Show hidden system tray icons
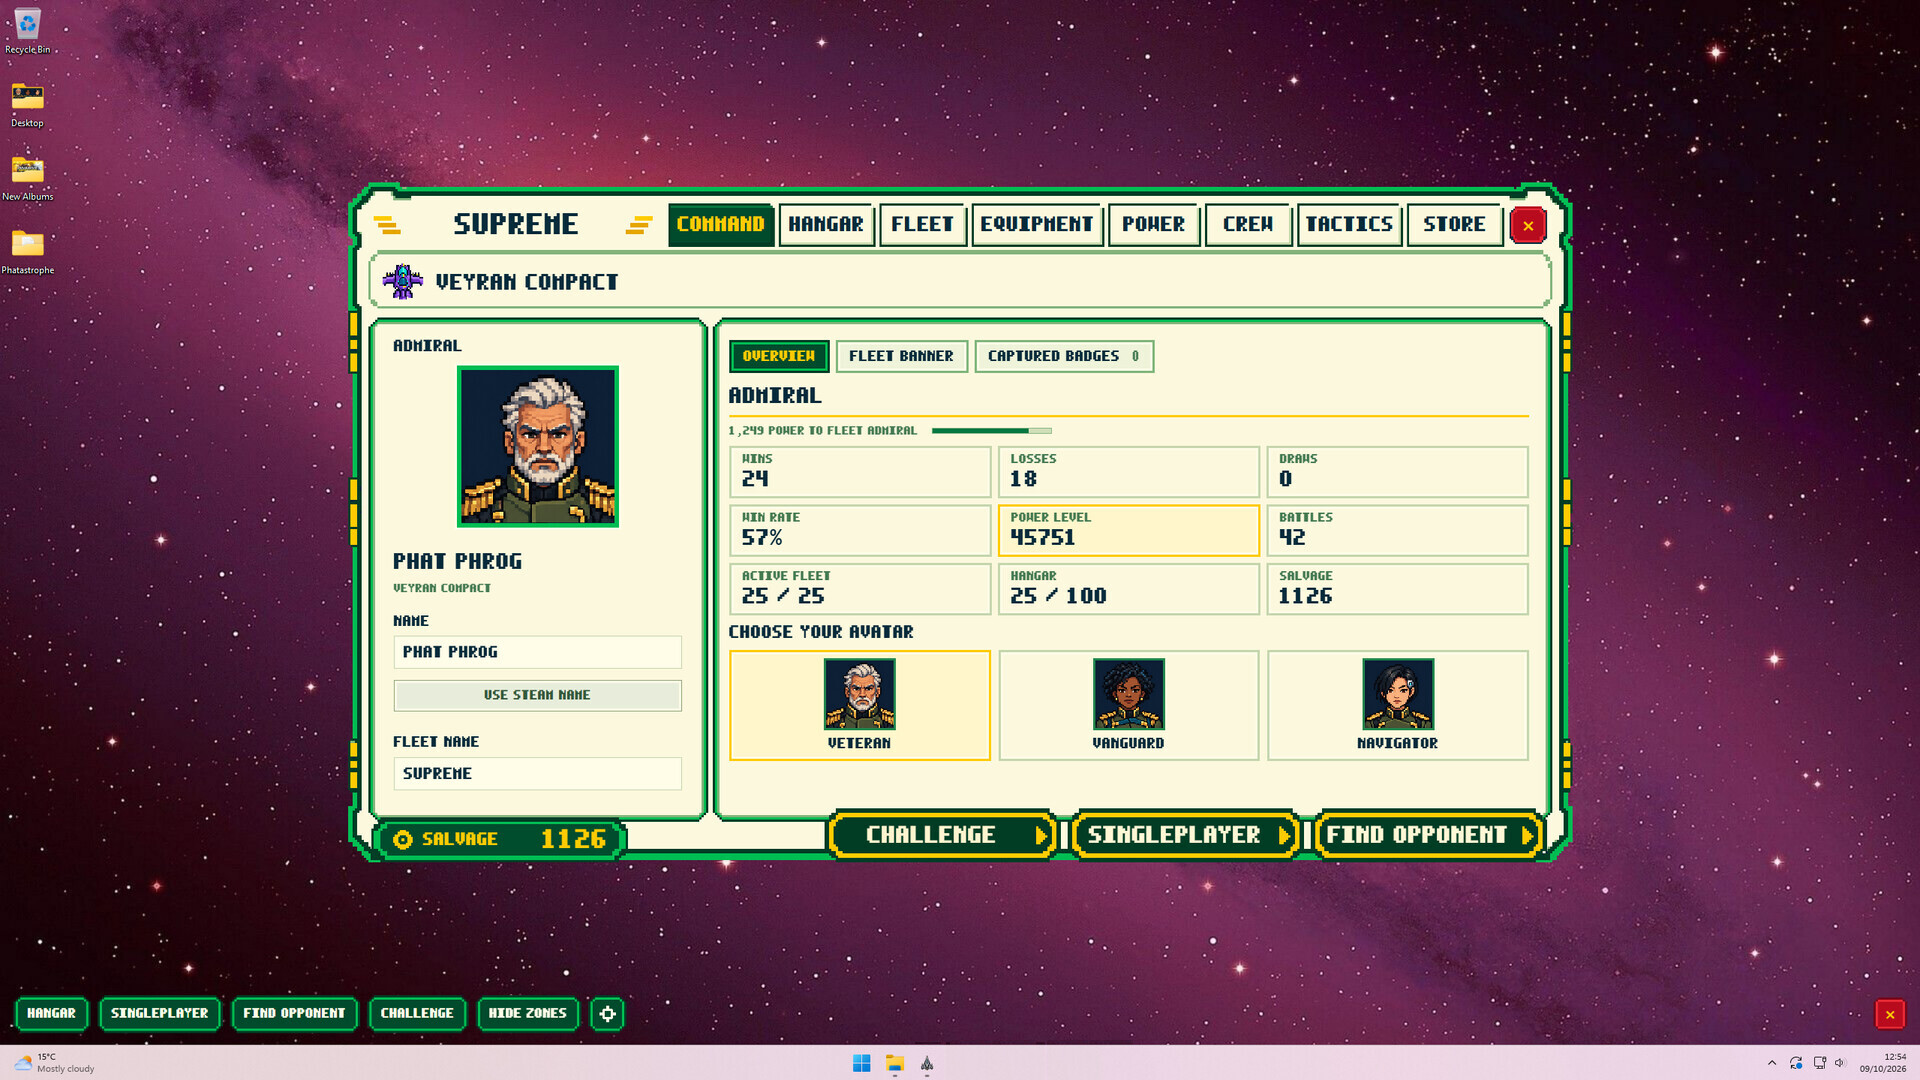 (1772, 1063)
